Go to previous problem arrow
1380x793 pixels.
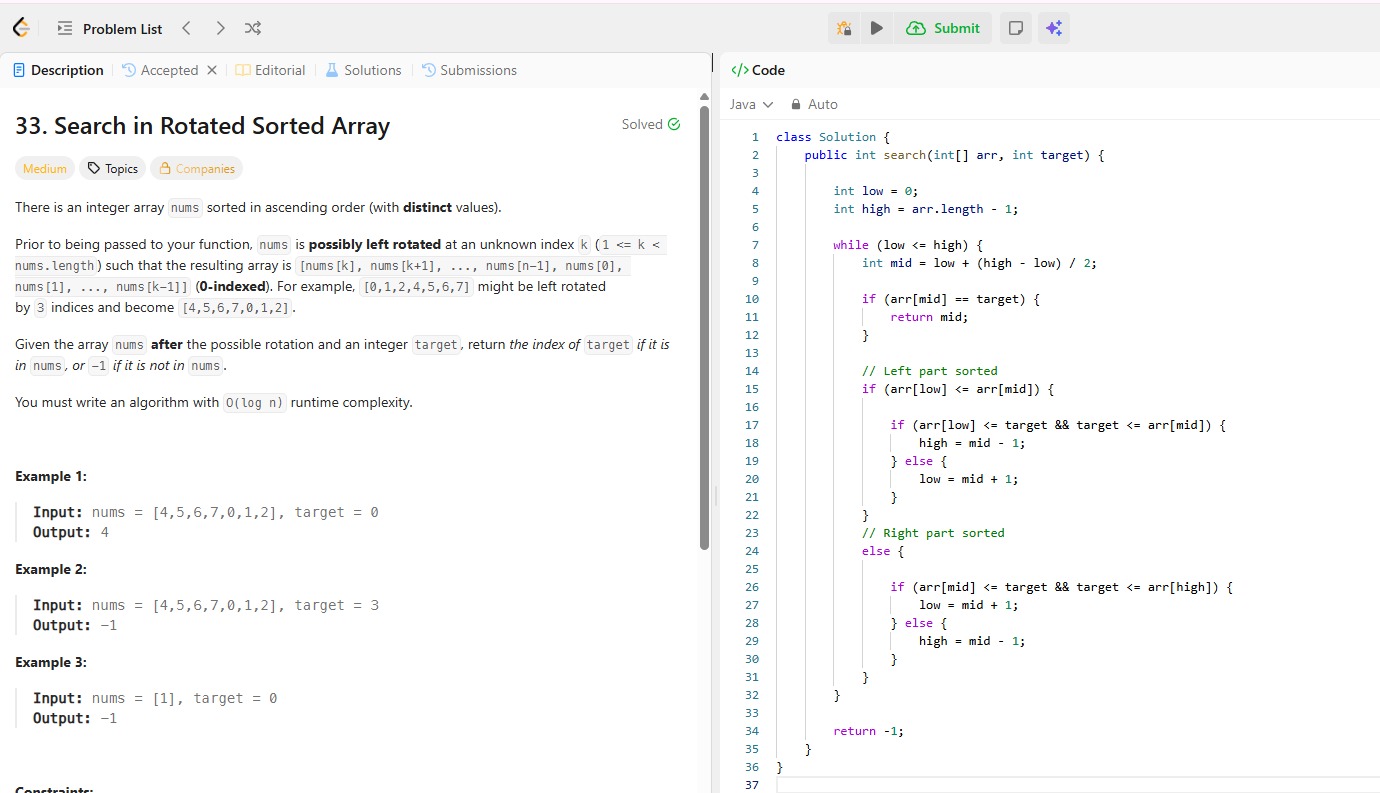[x=186, y=28]
